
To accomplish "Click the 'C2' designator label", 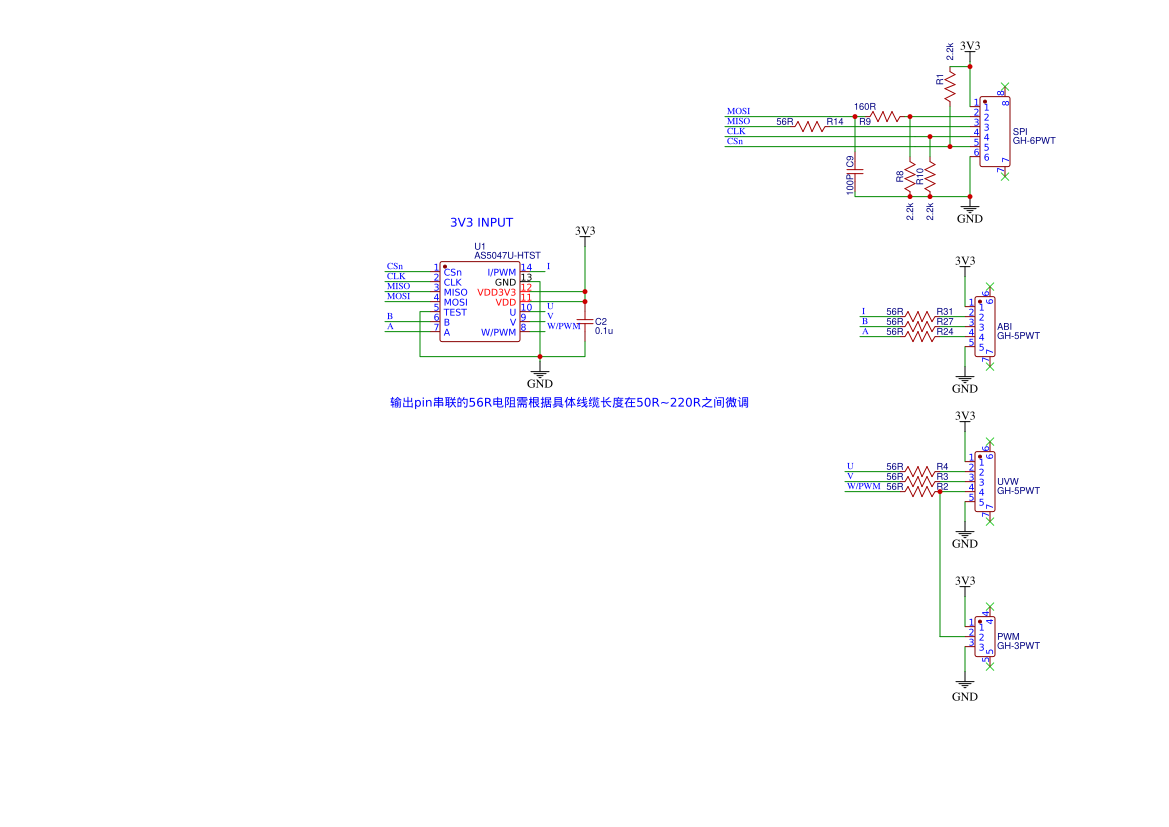I will (601, 321).
